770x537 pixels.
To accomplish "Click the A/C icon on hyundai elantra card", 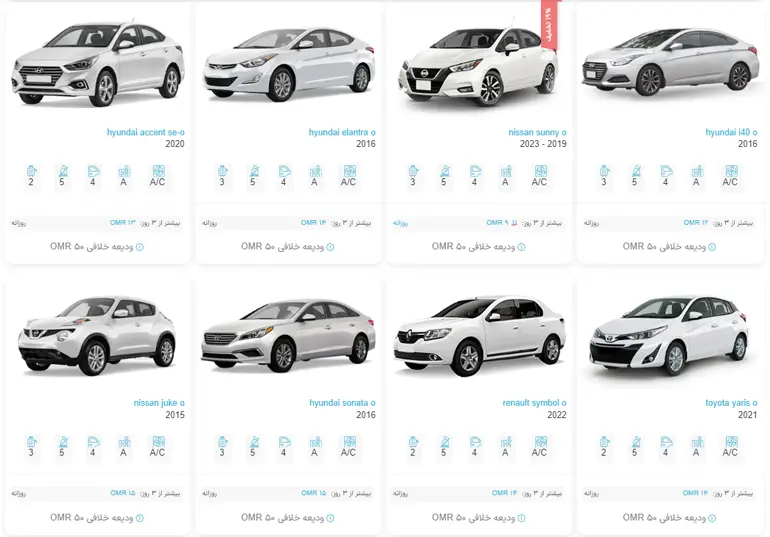I will (349, 171).
